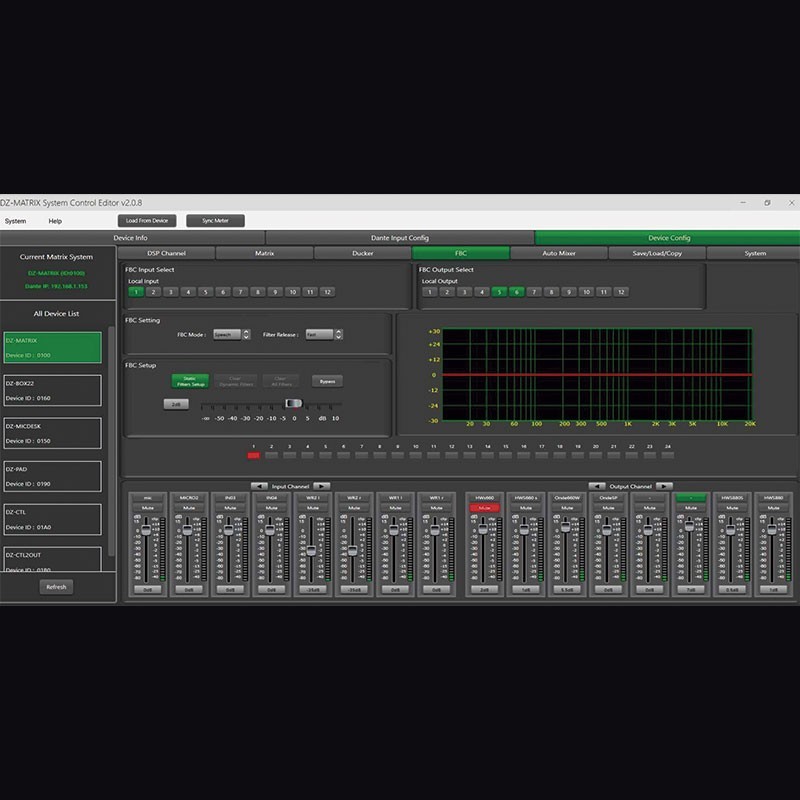Viewport: 800px width, 800px height.
Task: Click the WR2 l channel fader handle
Action: [x=311, y=551]
